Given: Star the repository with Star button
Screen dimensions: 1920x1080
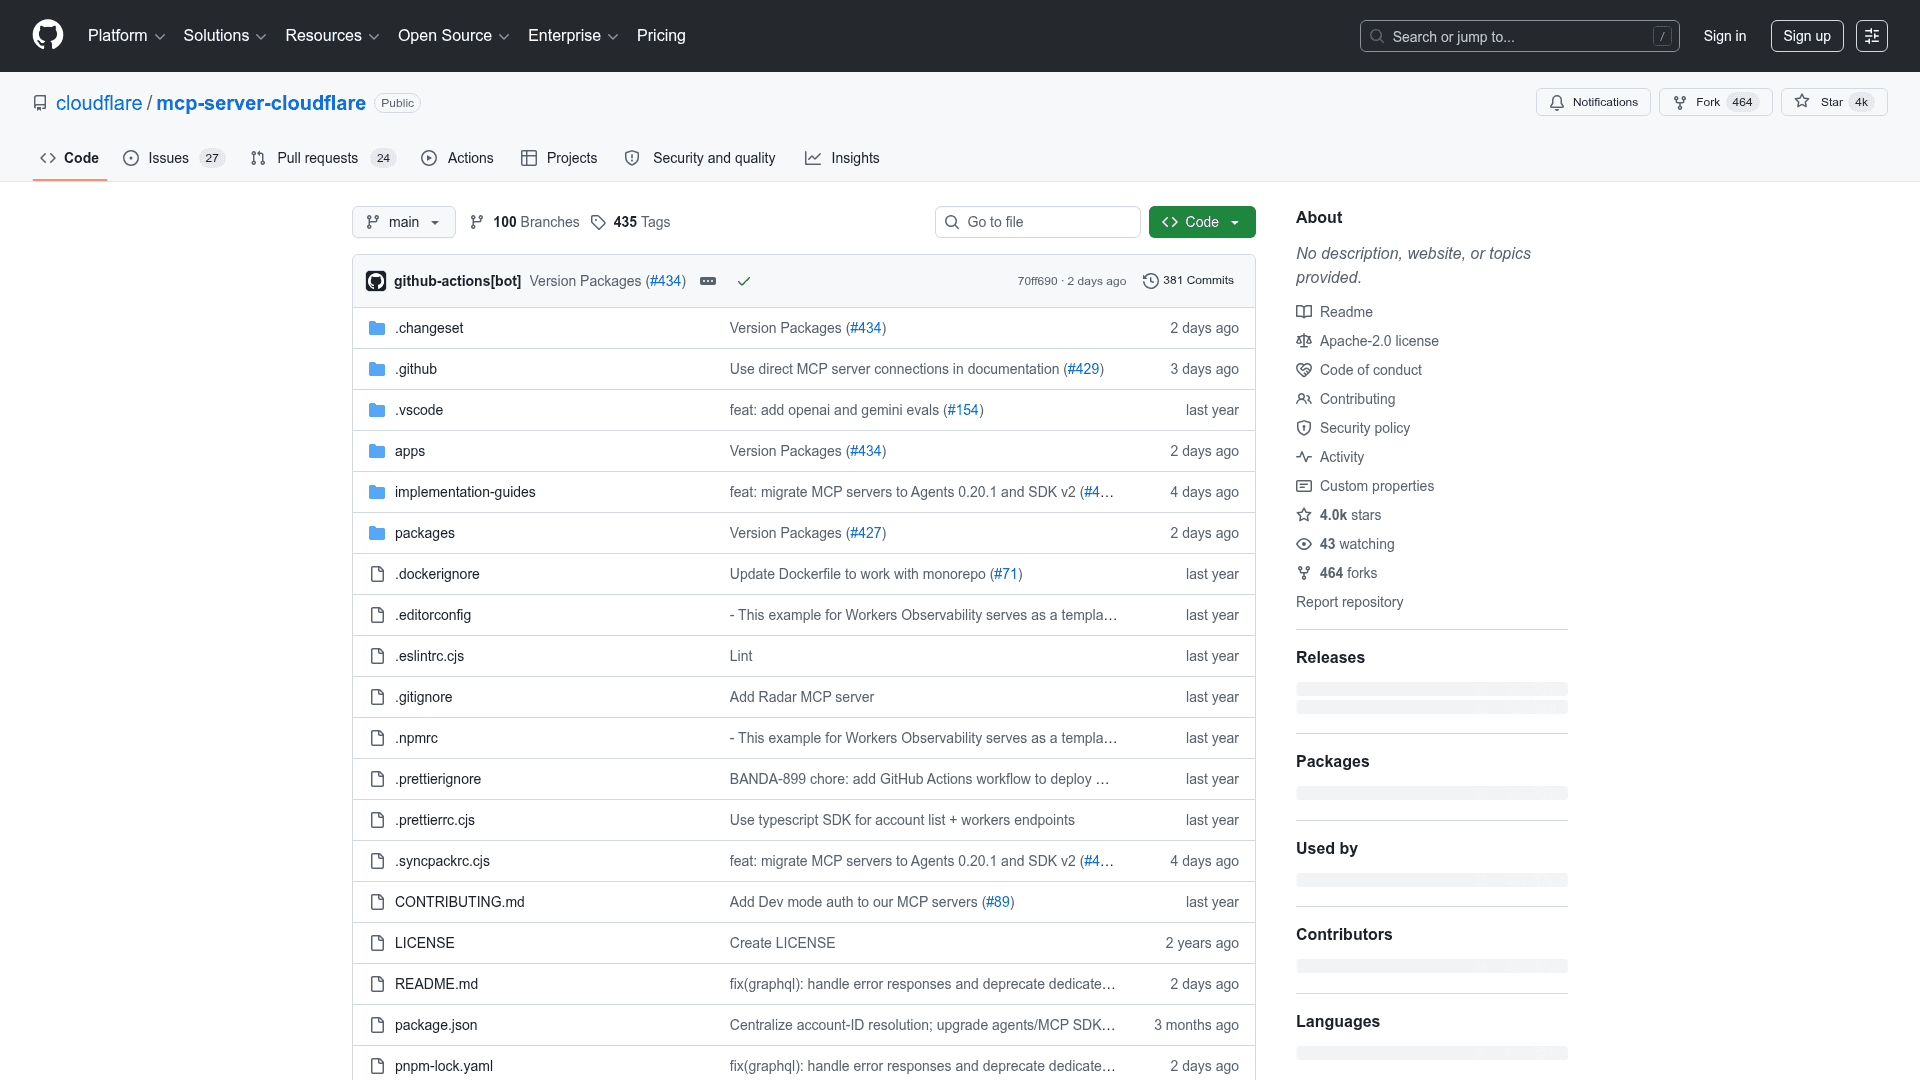Looking at the screenshot, I should [x=1834, y=102].
